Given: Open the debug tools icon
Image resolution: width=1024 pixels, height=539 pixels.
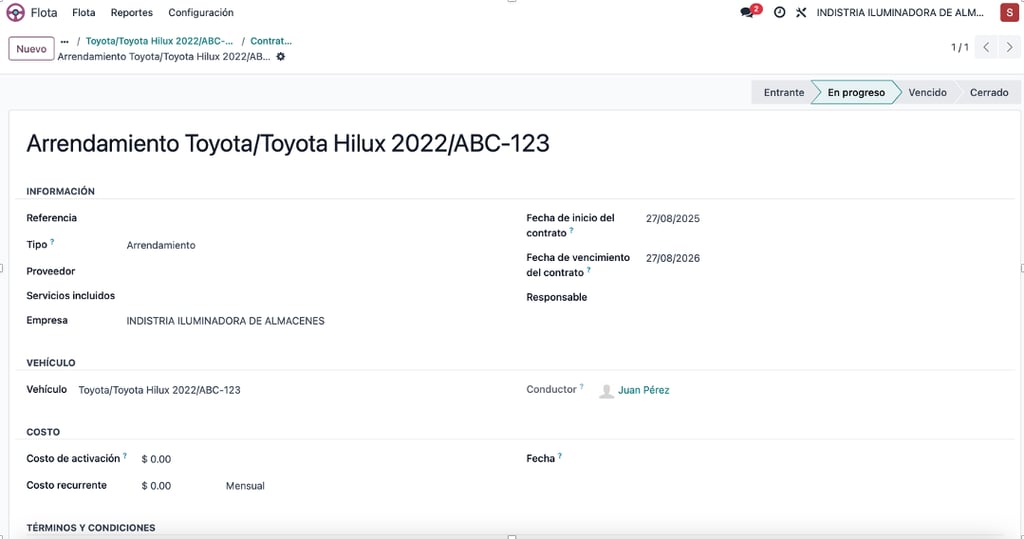Looking at the screenshot, I should [x=801, y=12].
